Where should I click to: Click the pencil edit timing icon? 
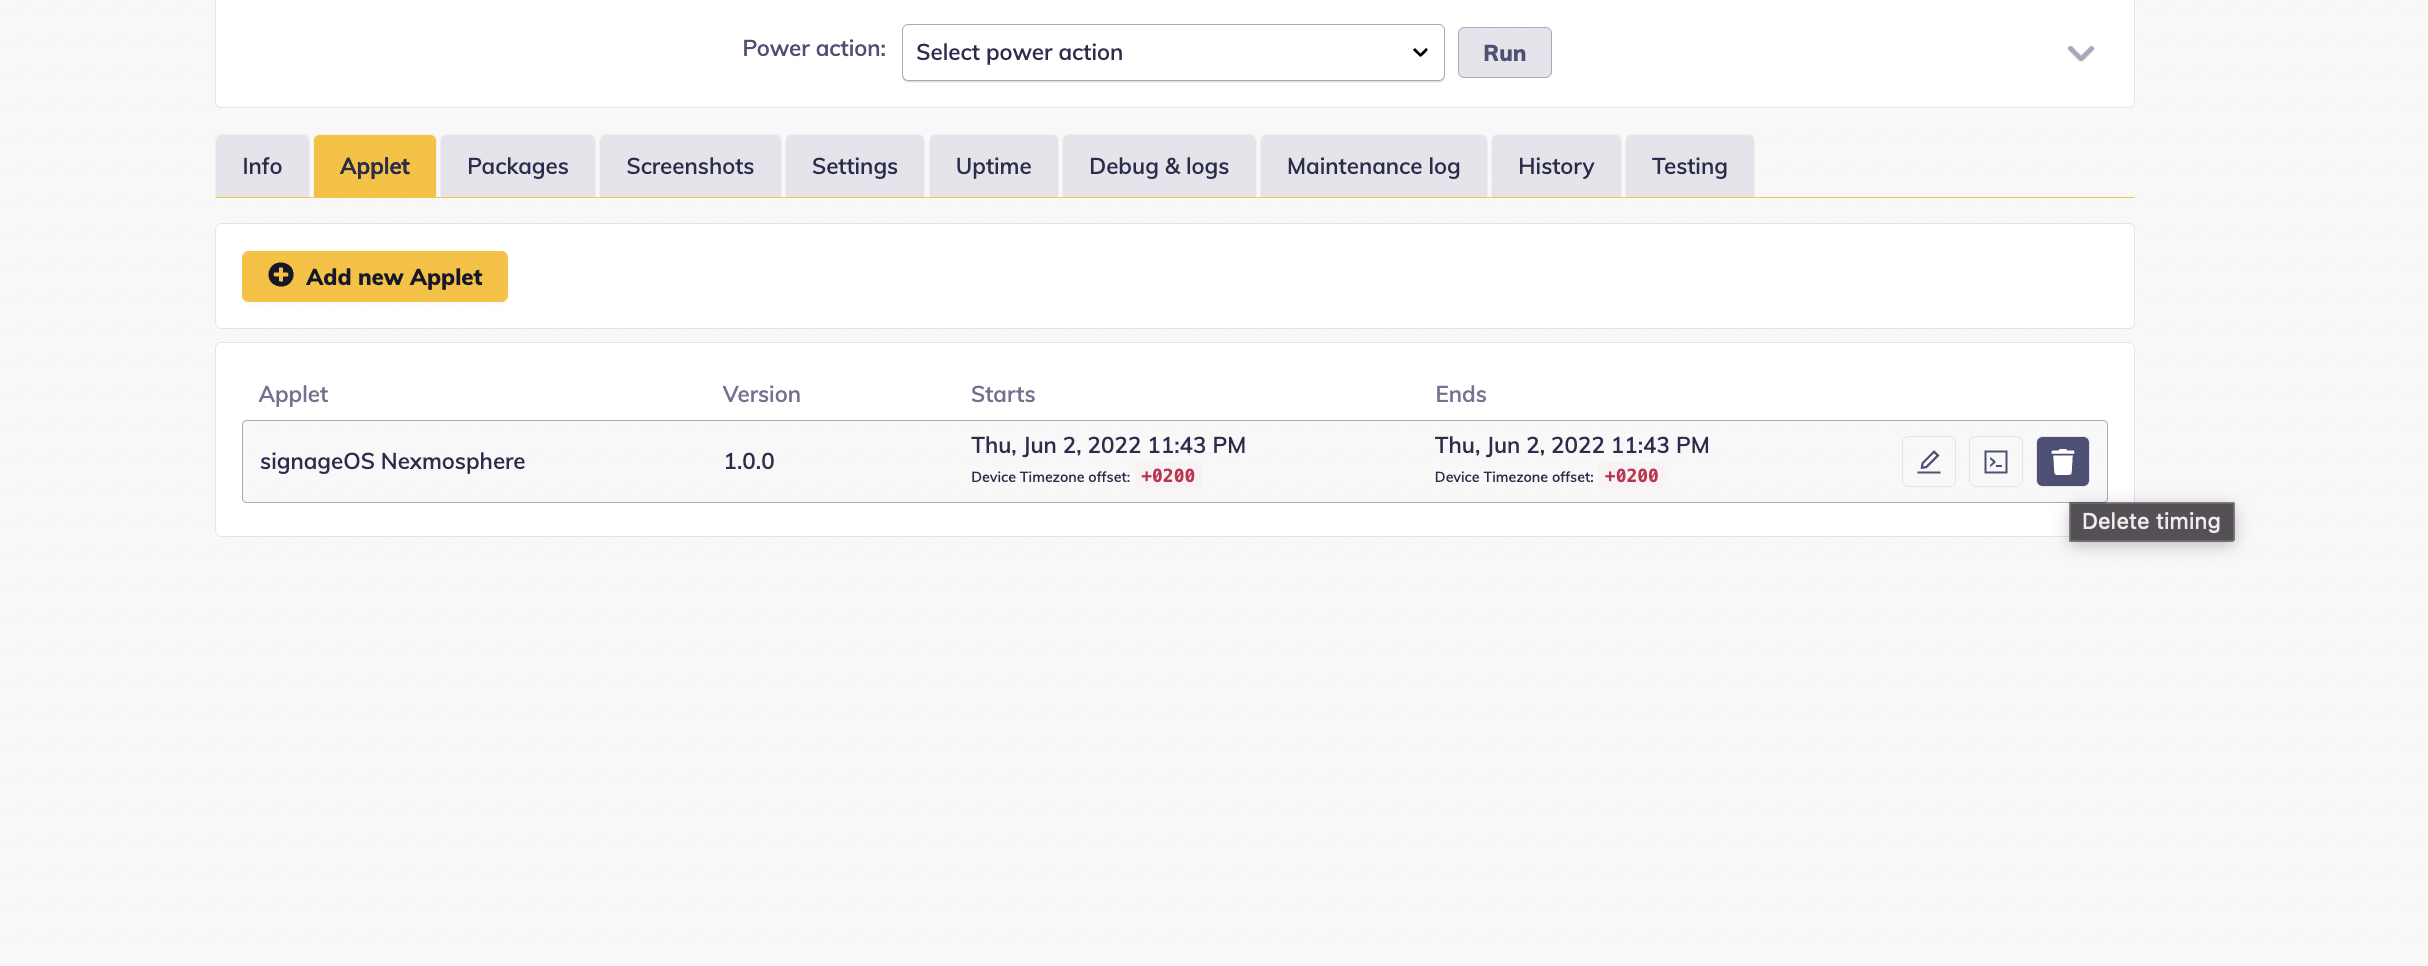(1928, 462)
